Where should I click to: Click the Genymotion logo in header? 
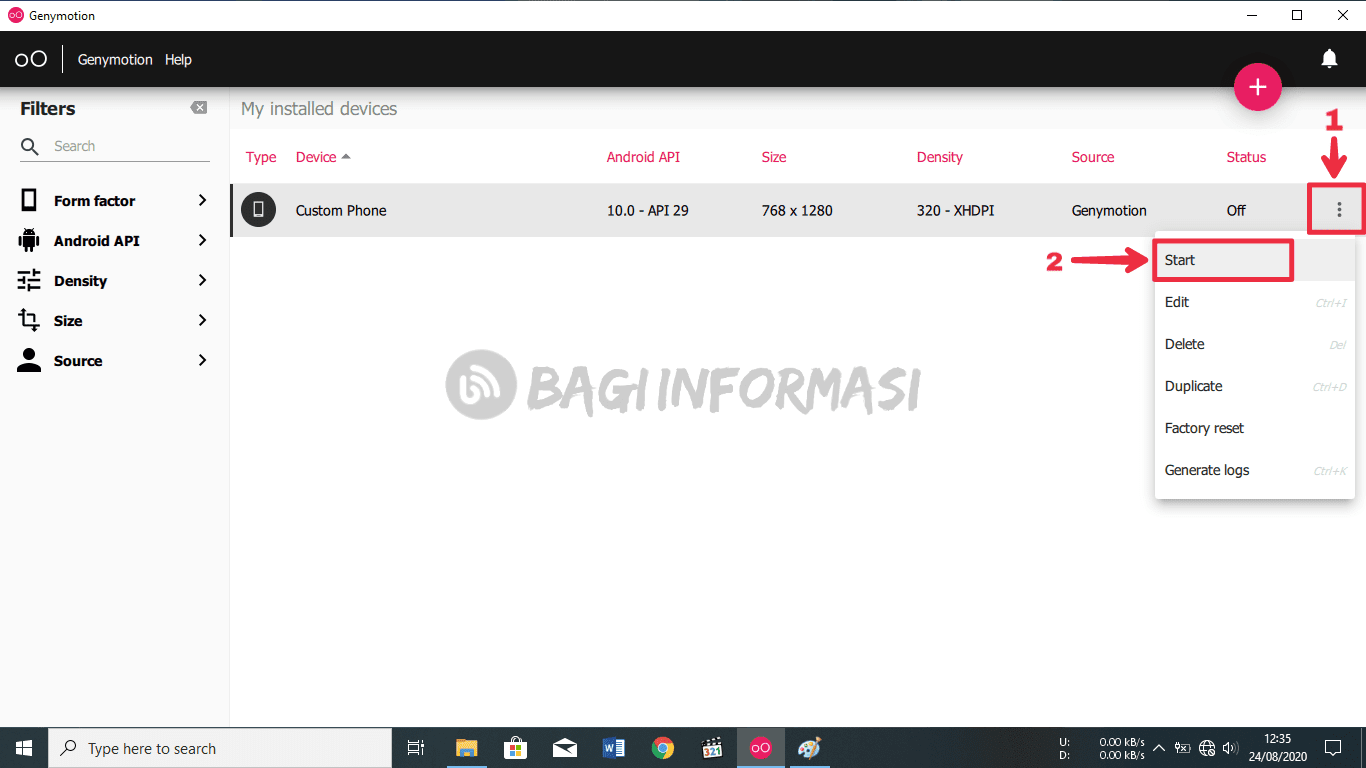31,59
